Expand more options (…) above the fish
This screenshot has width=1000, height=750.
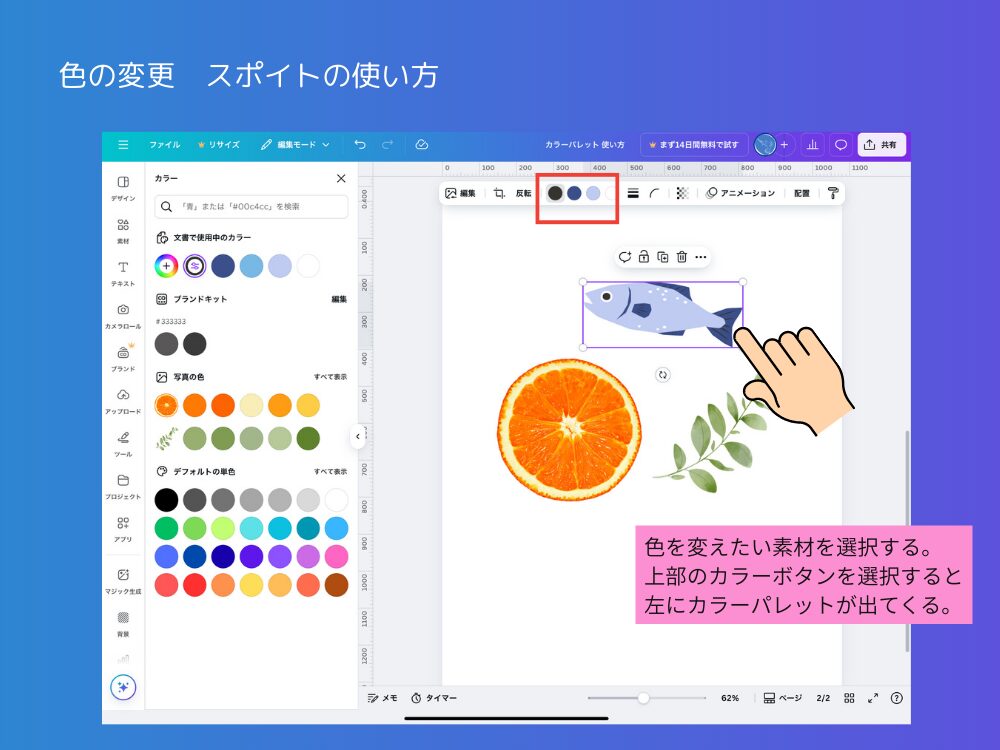701,257
